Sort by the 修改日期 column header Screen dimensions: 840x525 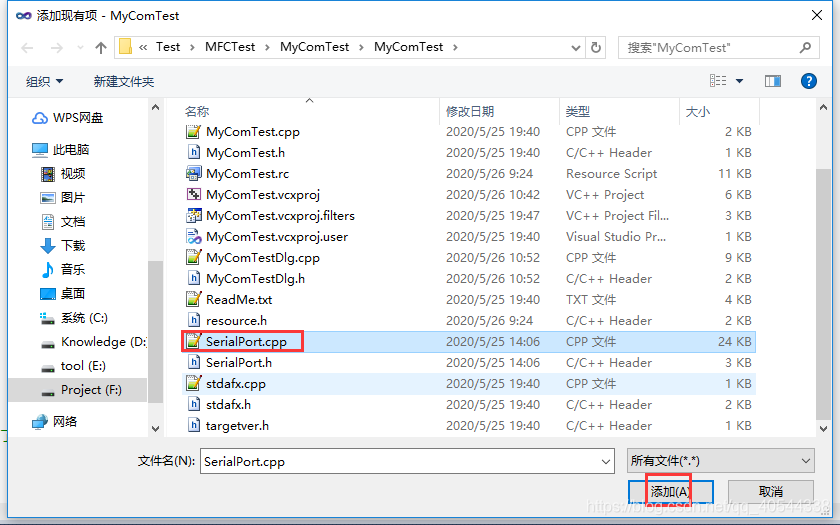[x=470, y=111]
